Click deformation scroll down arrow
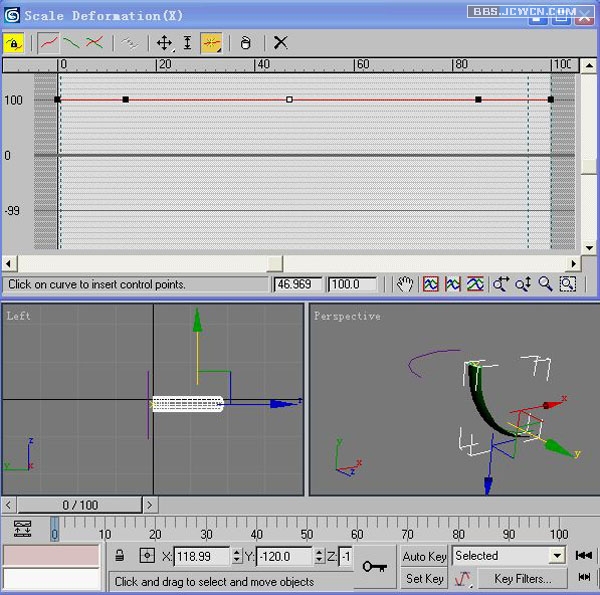Screen dimensions: 600x595 [589, 248]
